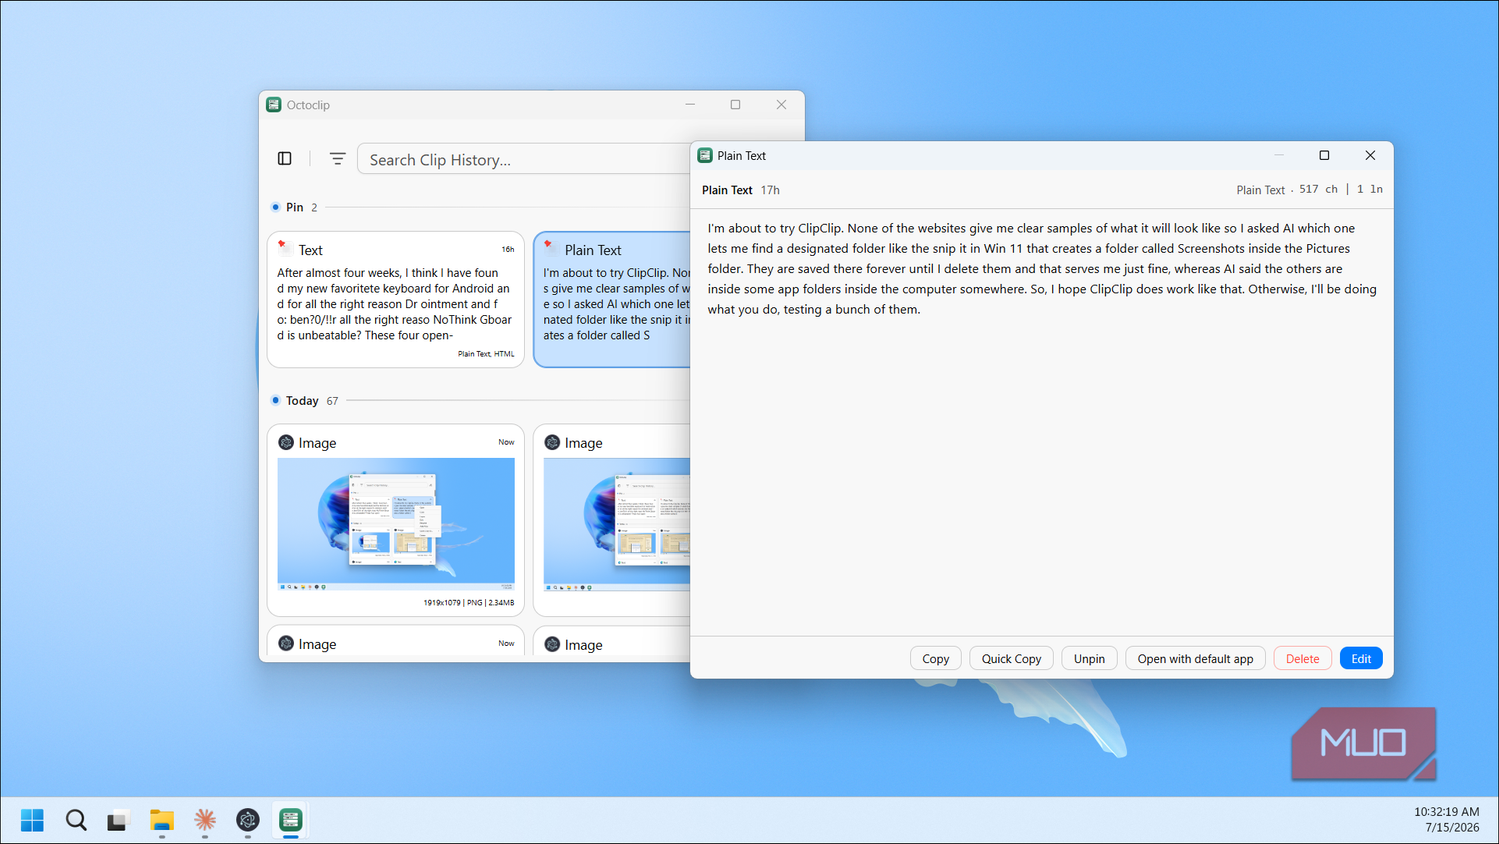This screenshot has height=844, width=1499.
Task: Open the orange starburst app in taskbar
Action: coord(205,820)
